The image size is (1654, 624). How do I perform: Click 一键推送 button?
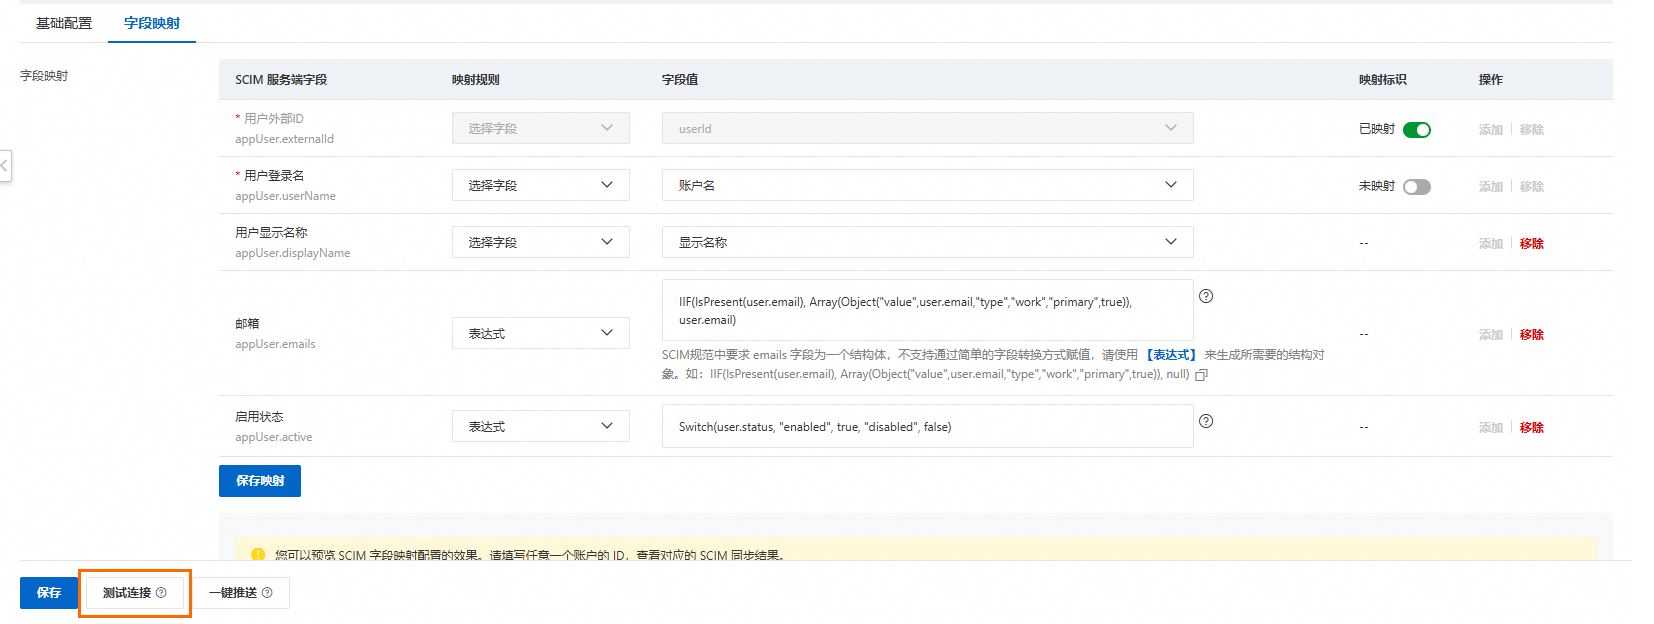241,593
